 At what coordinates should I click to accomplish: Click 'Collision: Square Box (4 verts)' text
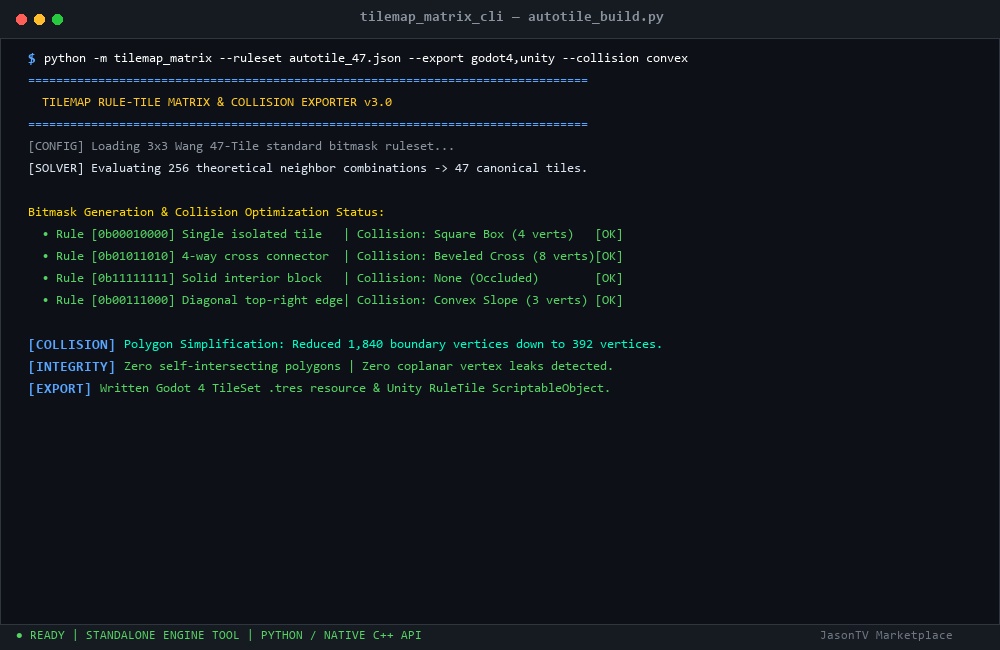465,234
